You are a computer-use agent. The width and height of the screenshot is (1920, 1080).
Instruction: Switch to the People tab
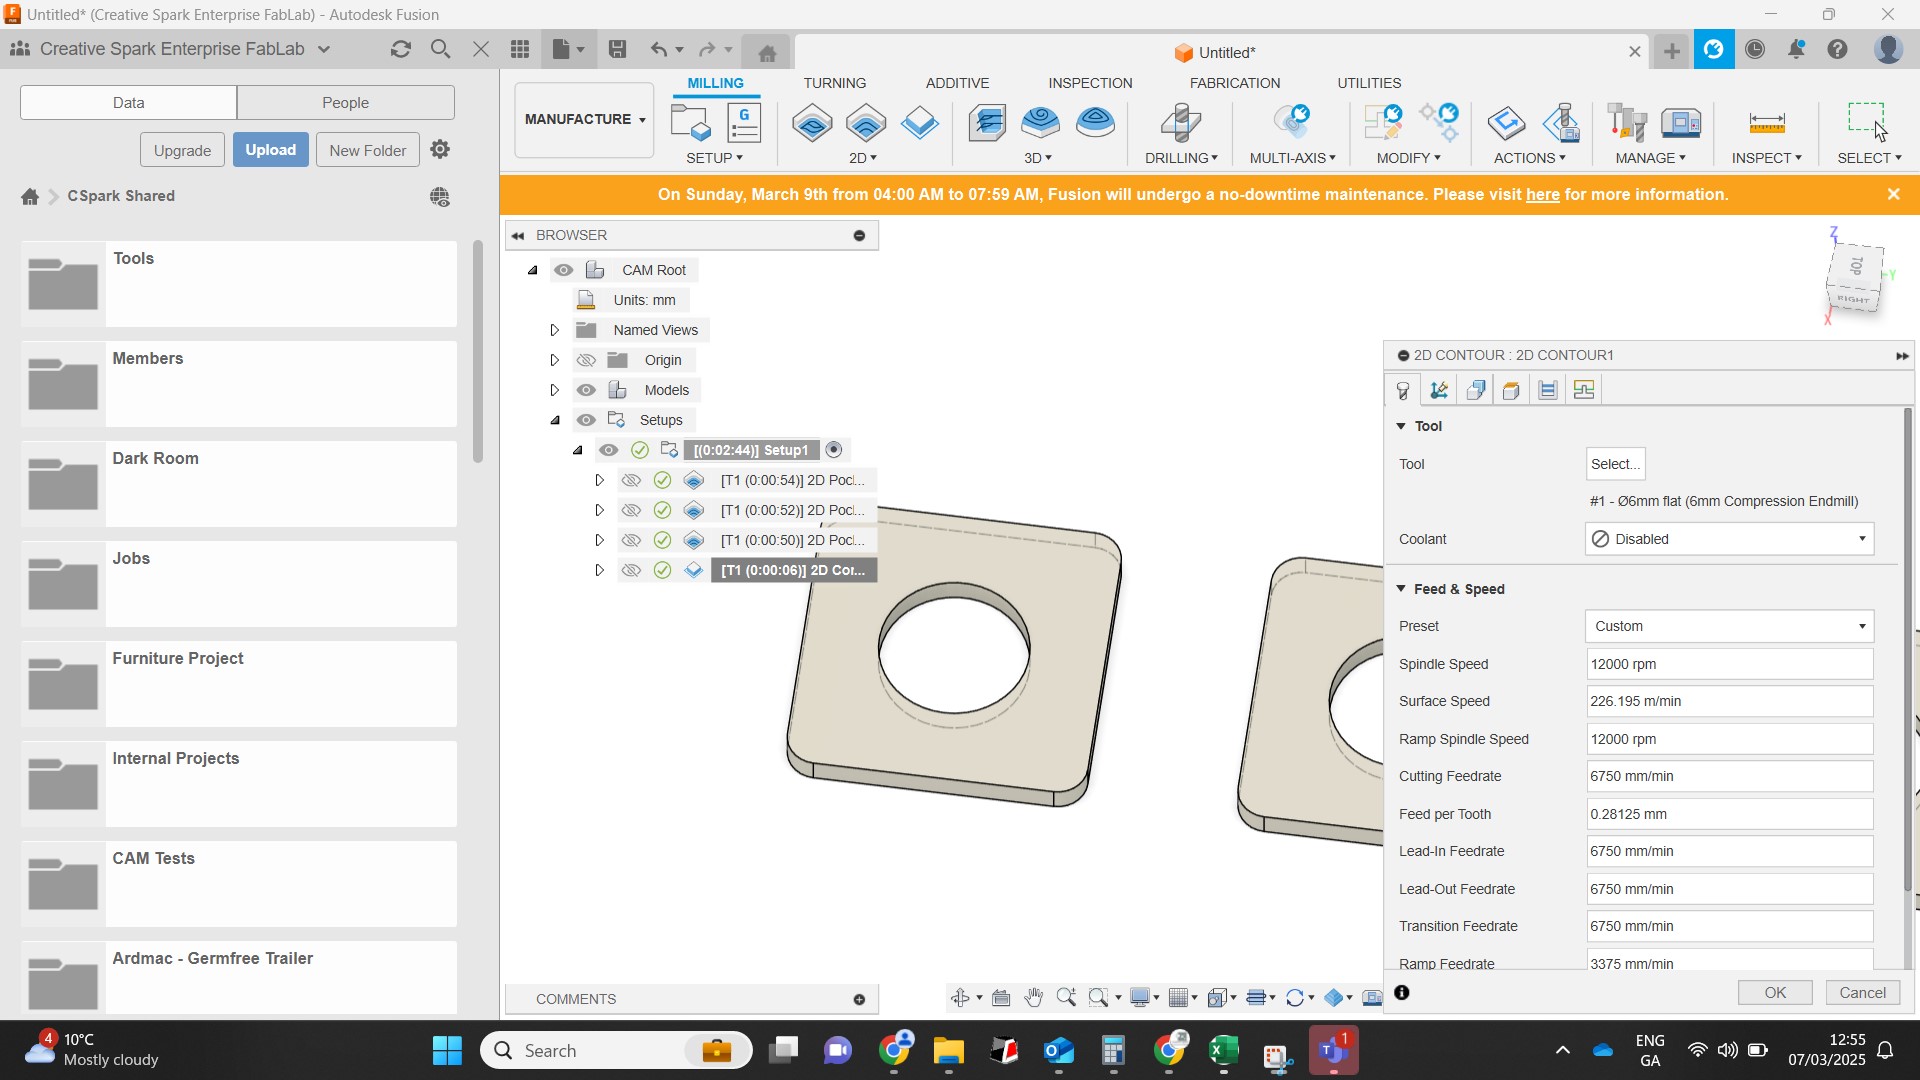click(x=345, y=102)
